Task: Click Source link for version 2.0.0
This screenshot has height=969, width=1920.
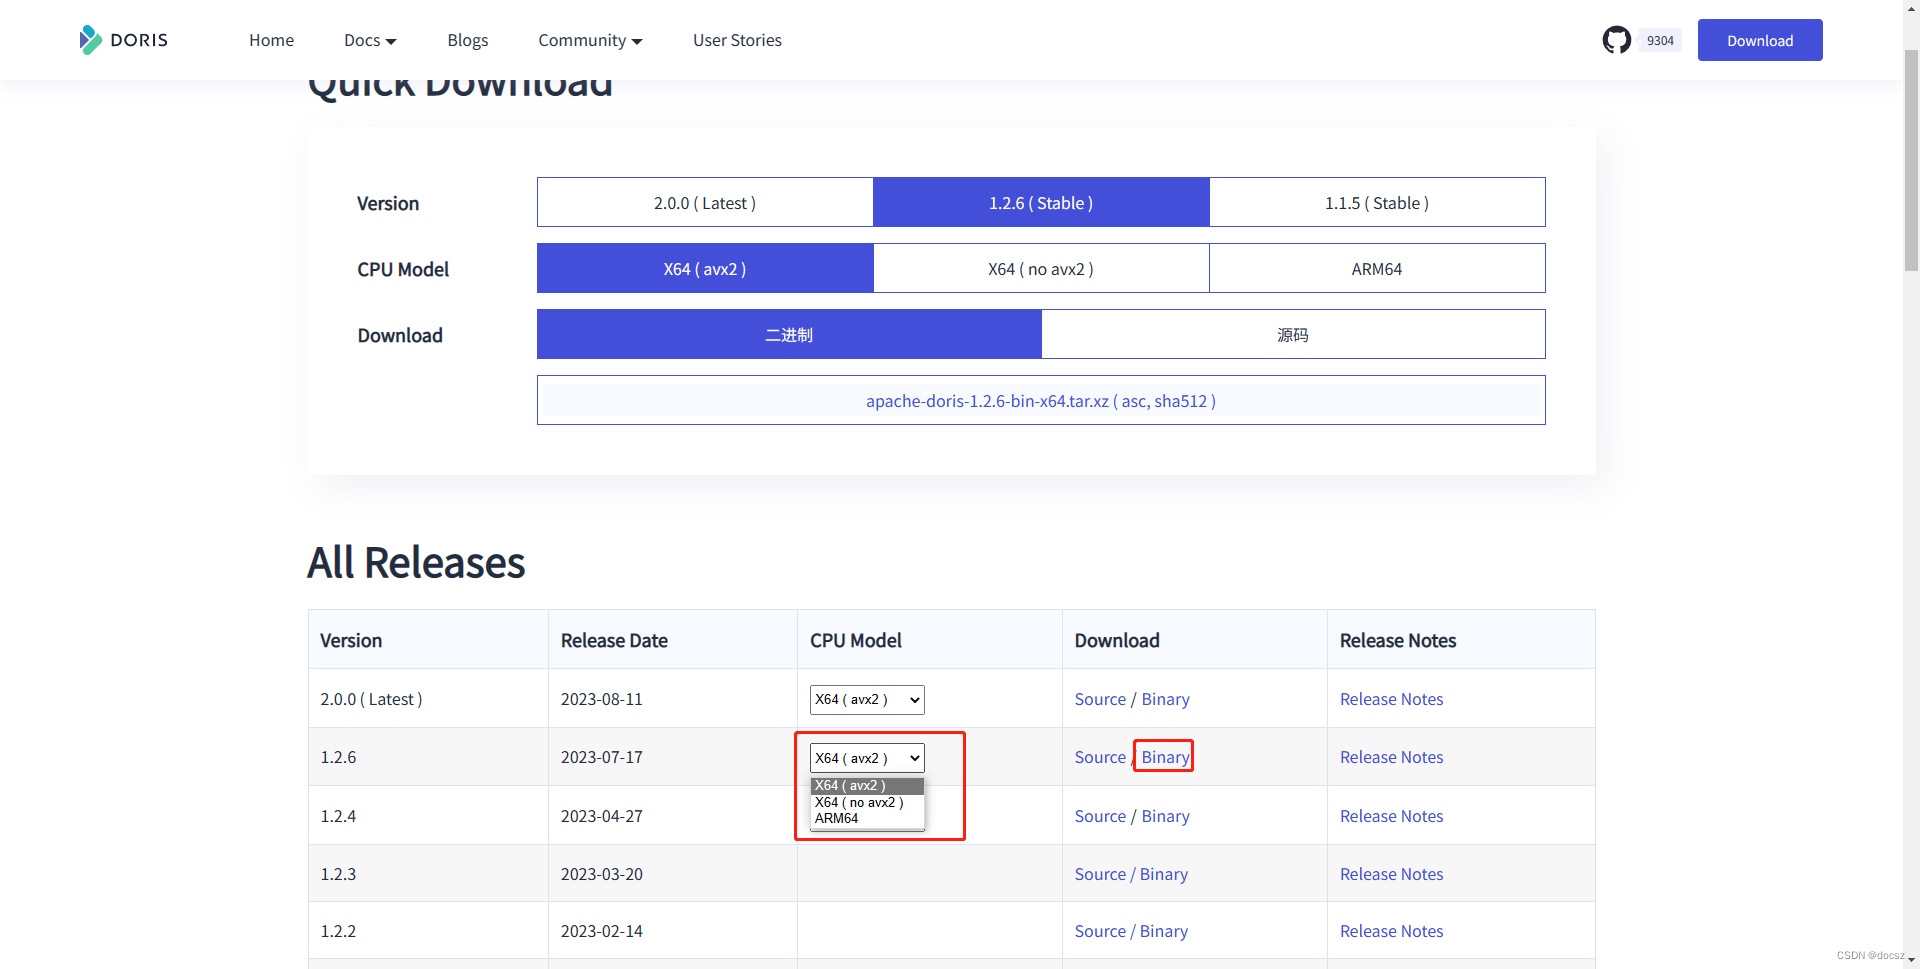Action: (x=1100, y=699)
